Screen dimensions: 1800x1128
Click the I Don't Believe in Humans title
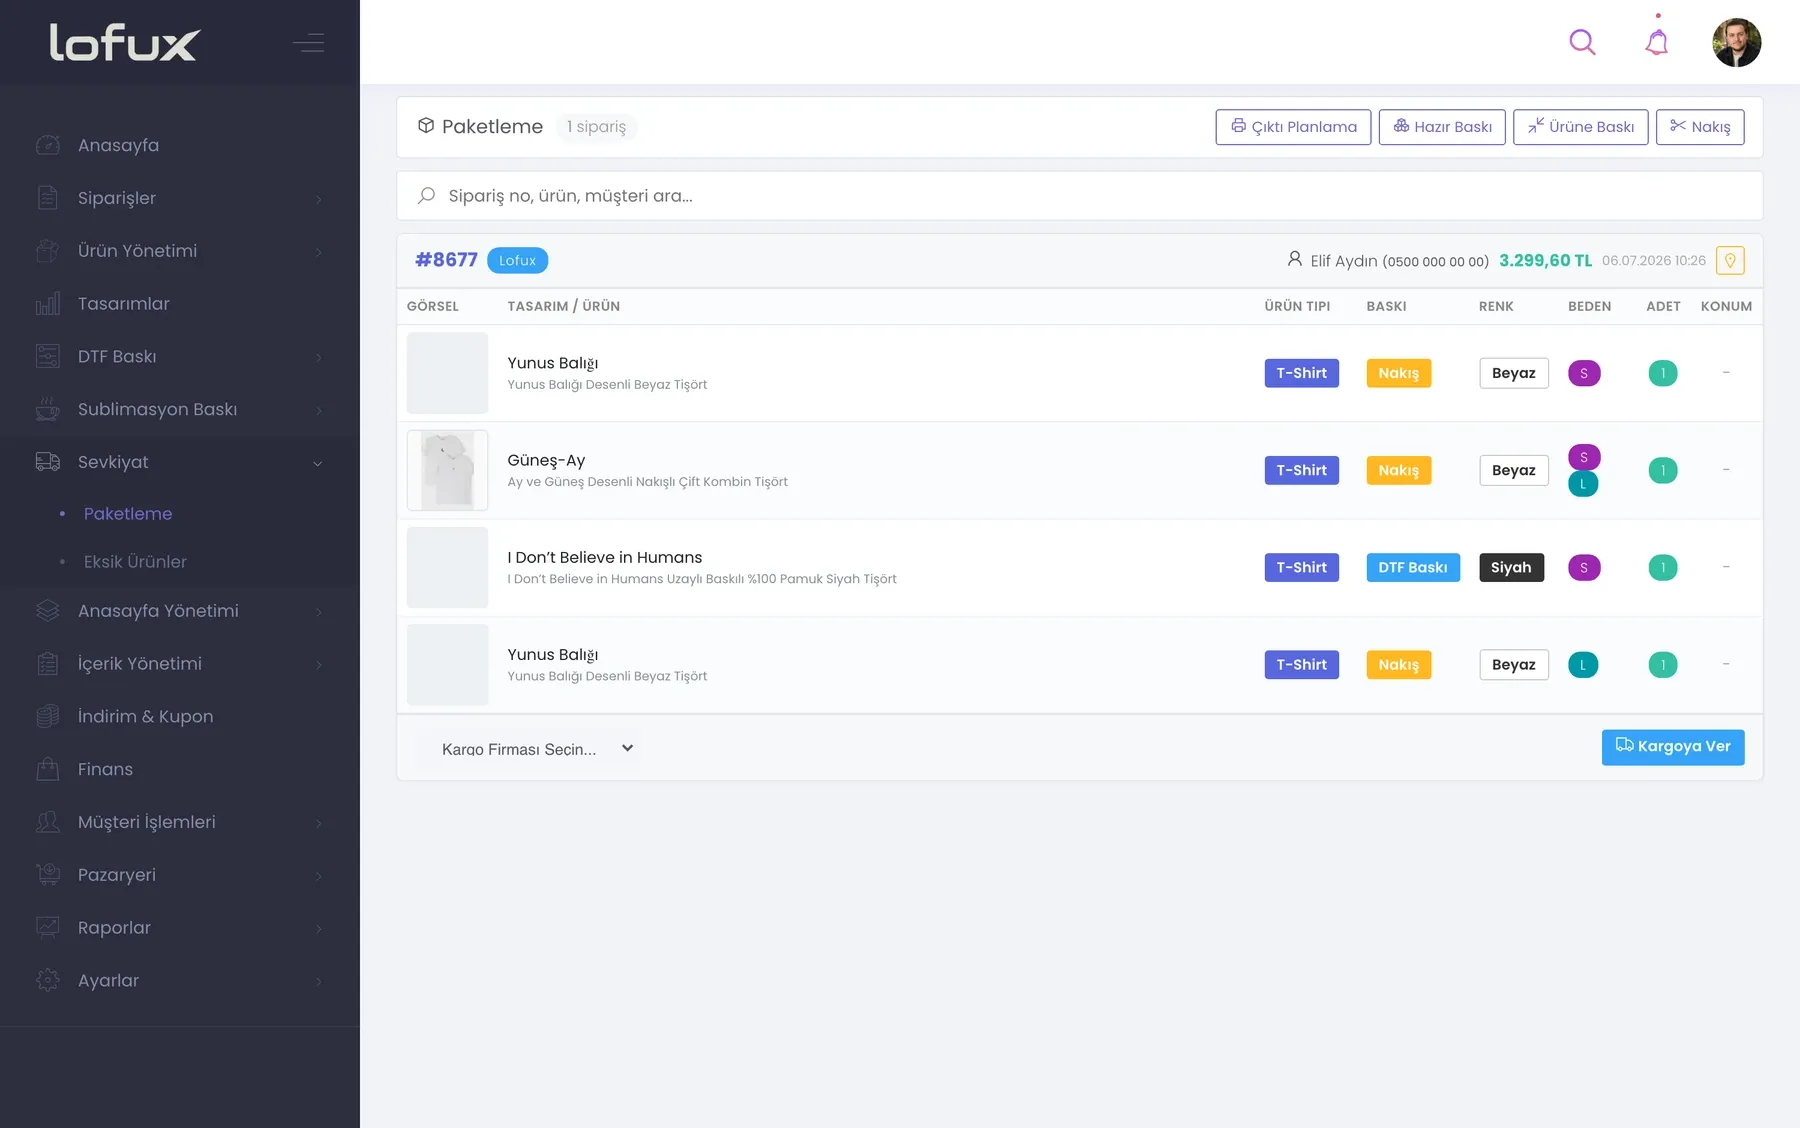(605, 557)
